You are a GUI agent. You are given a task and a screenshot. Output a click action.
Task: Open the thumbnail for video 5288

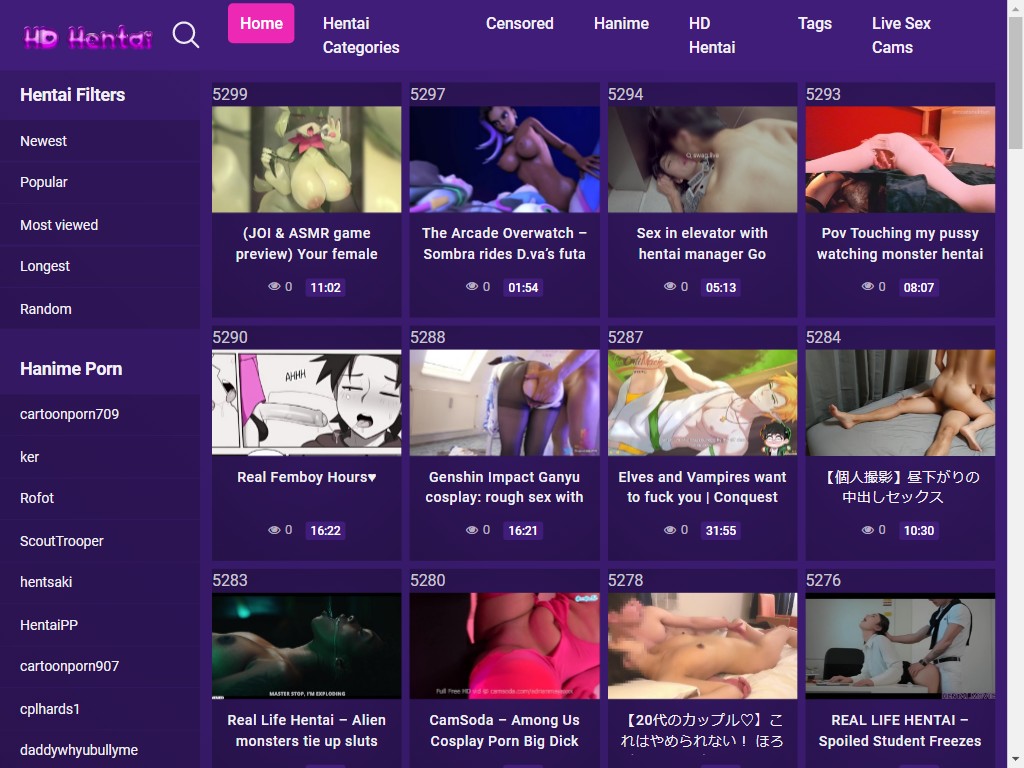pos(504,402)
